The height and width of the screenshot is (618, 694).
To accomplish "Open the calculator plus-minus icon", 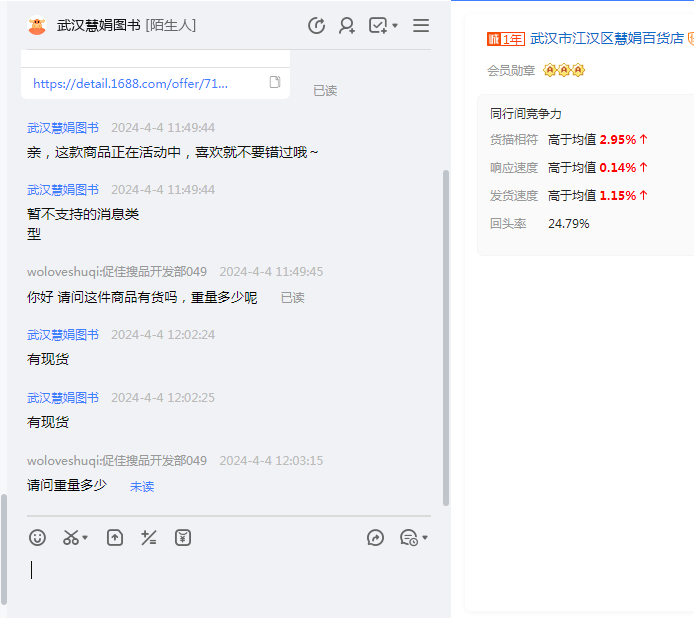I will point(149,538).
